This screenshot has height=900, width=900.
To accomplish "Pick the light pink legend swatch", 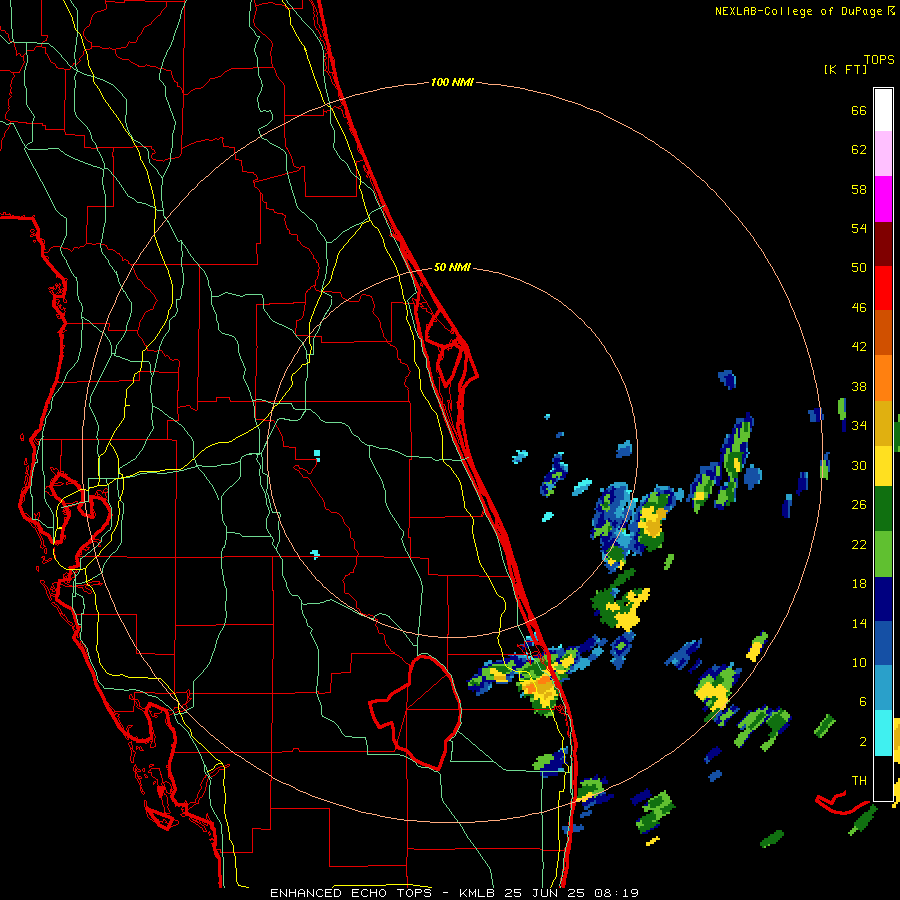I will click(x=883, y=153).
